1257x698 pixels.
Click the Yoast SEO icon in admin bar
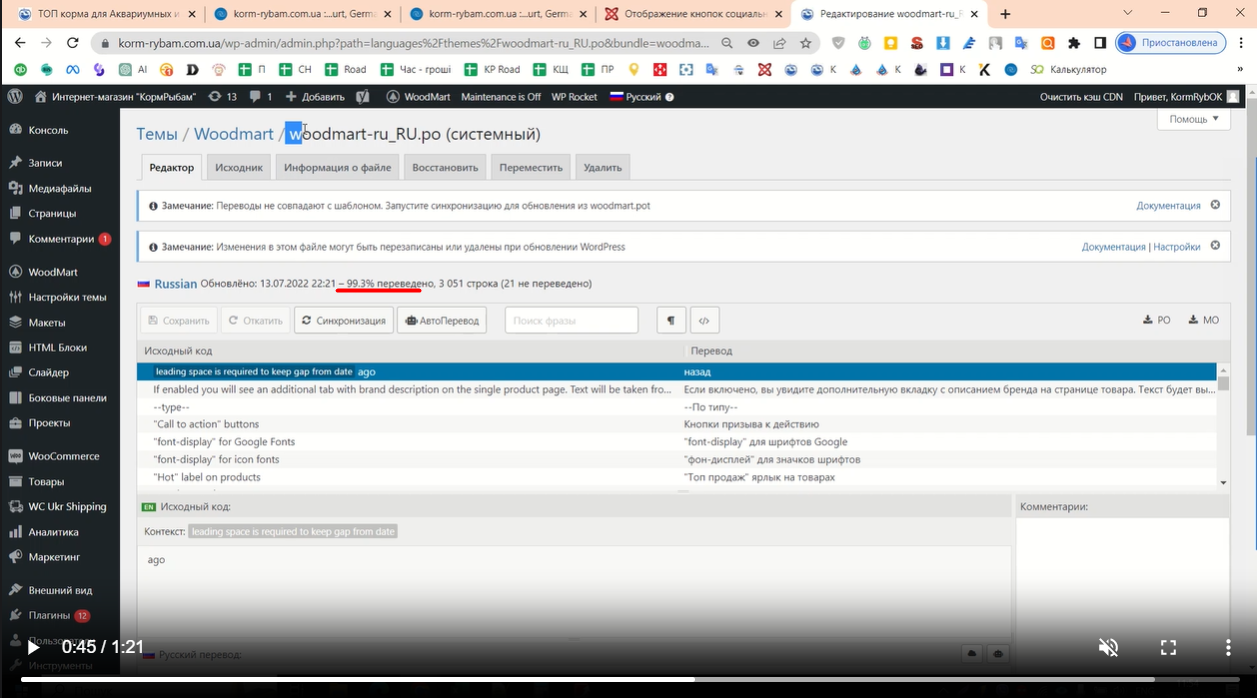363,97
